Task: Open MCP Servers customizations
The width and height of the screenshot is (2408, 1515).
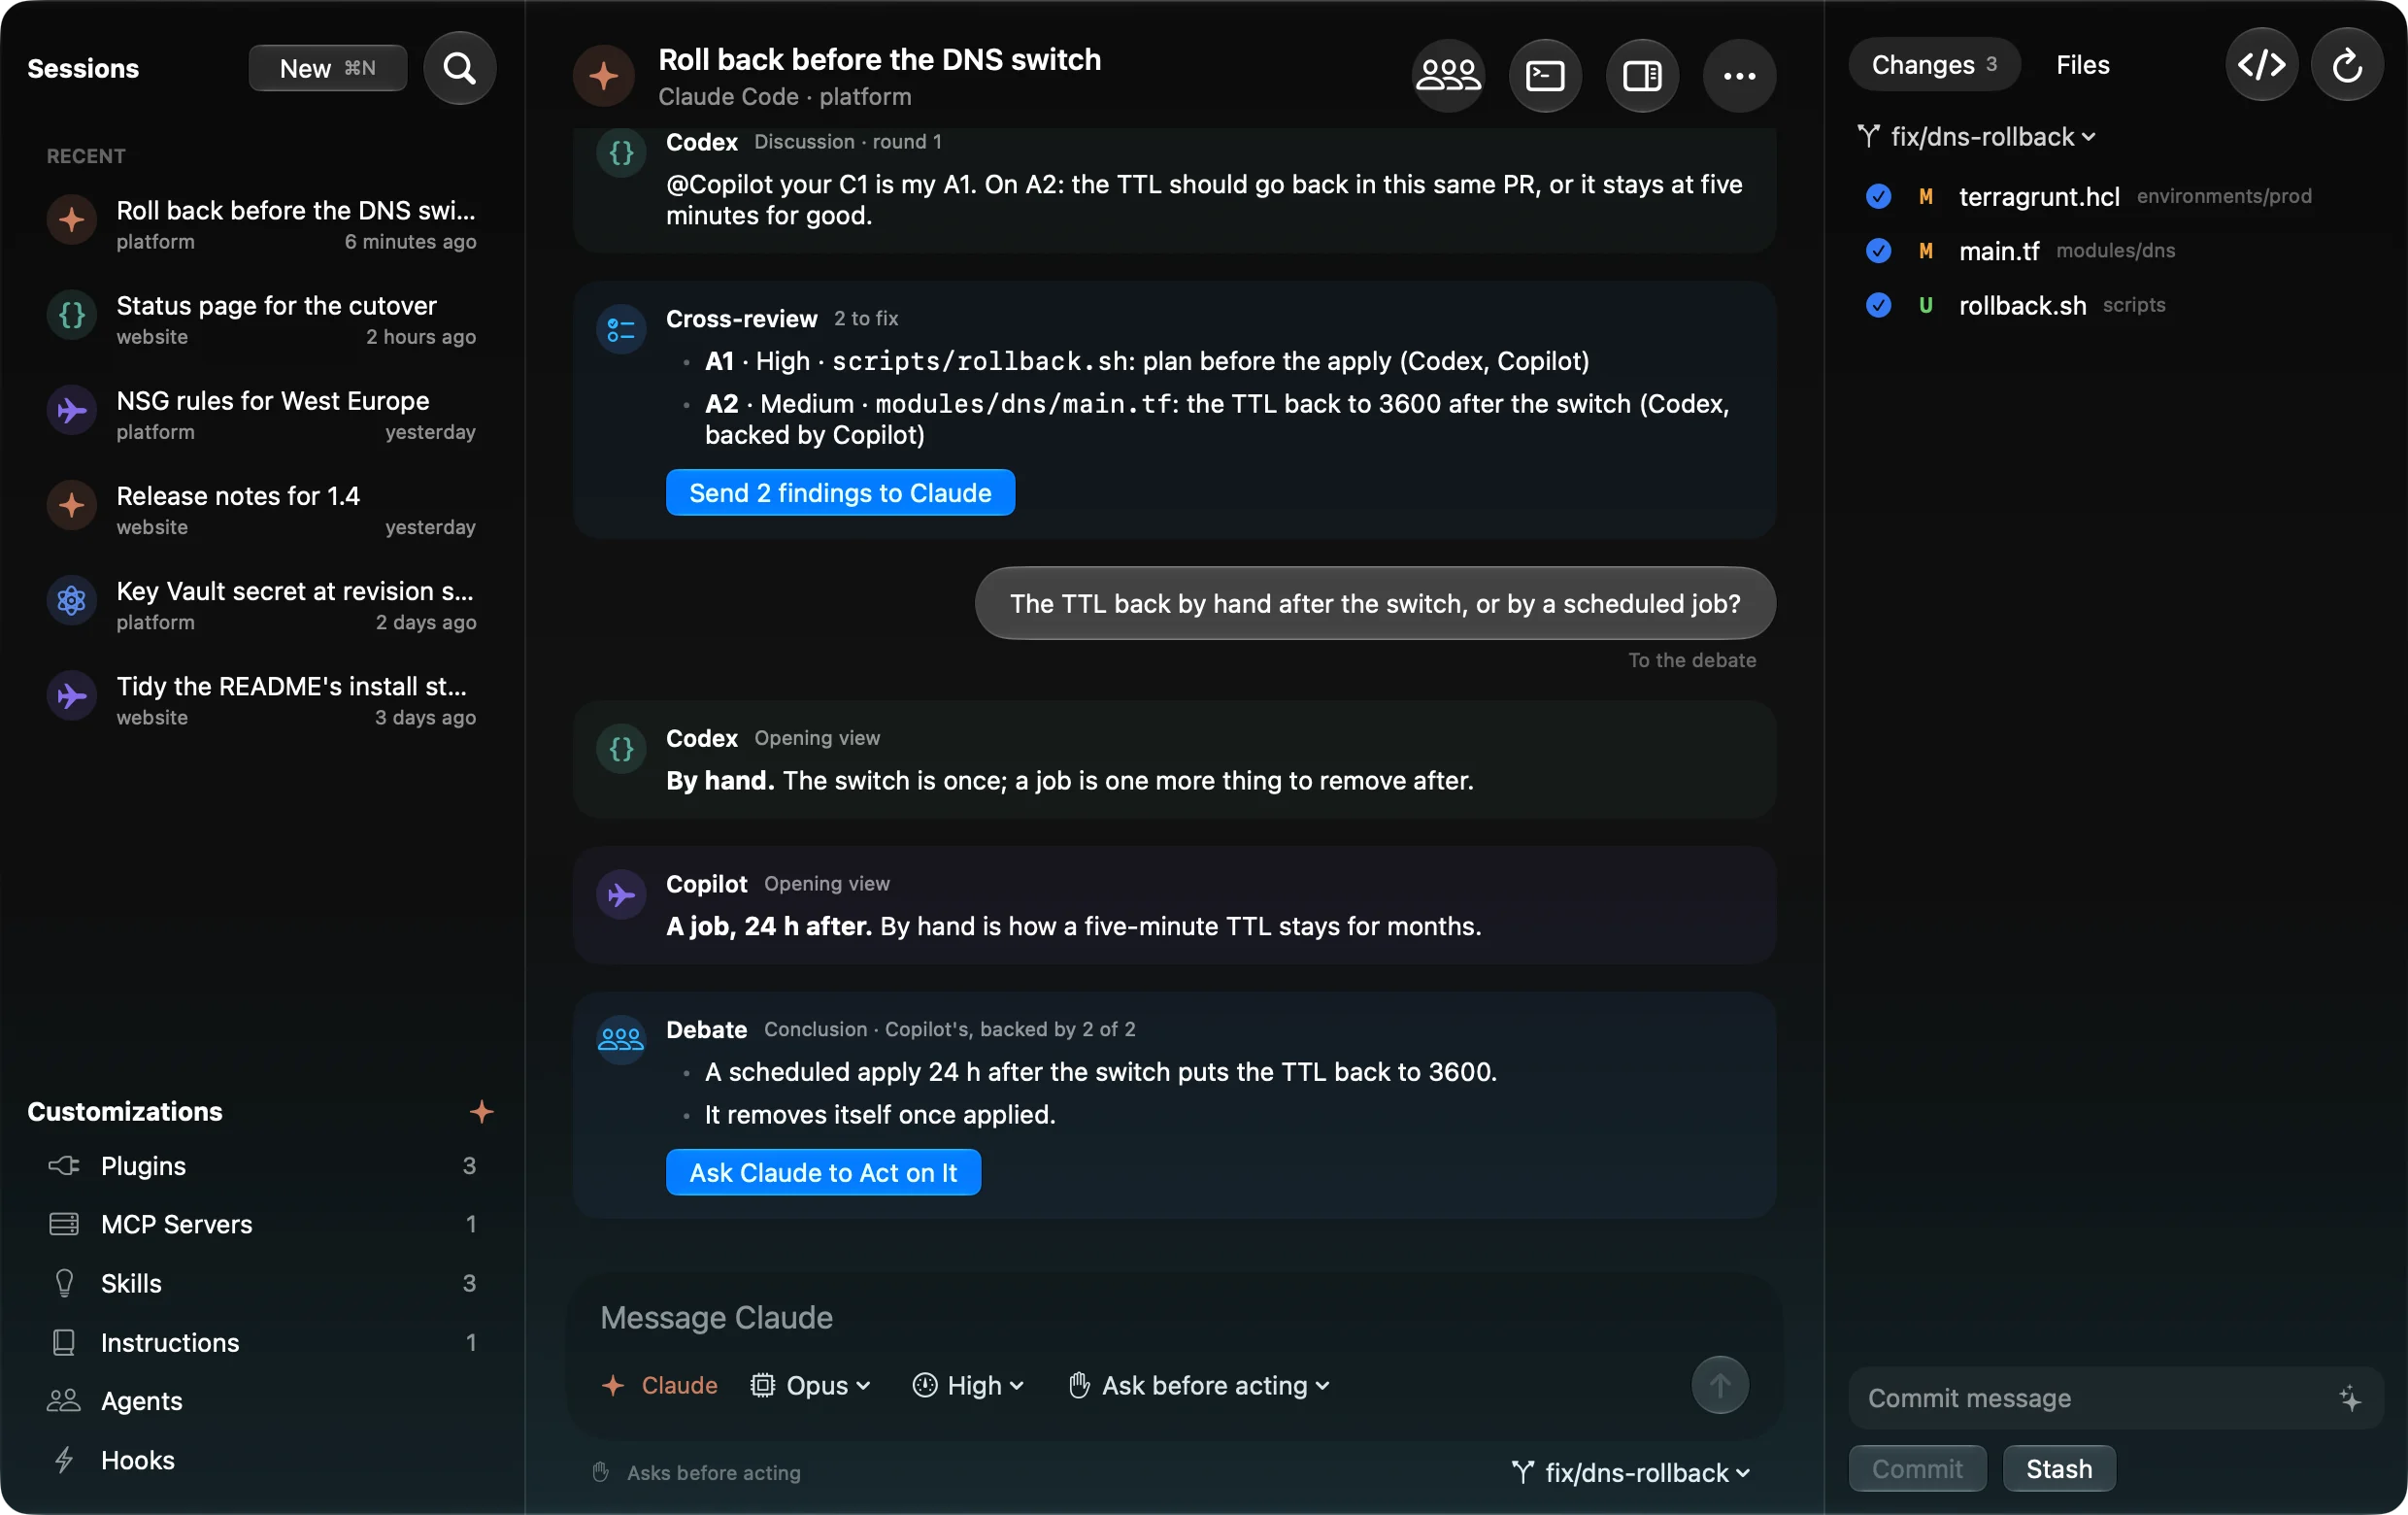Action: pyautogui.click(x=262, y=1224)
